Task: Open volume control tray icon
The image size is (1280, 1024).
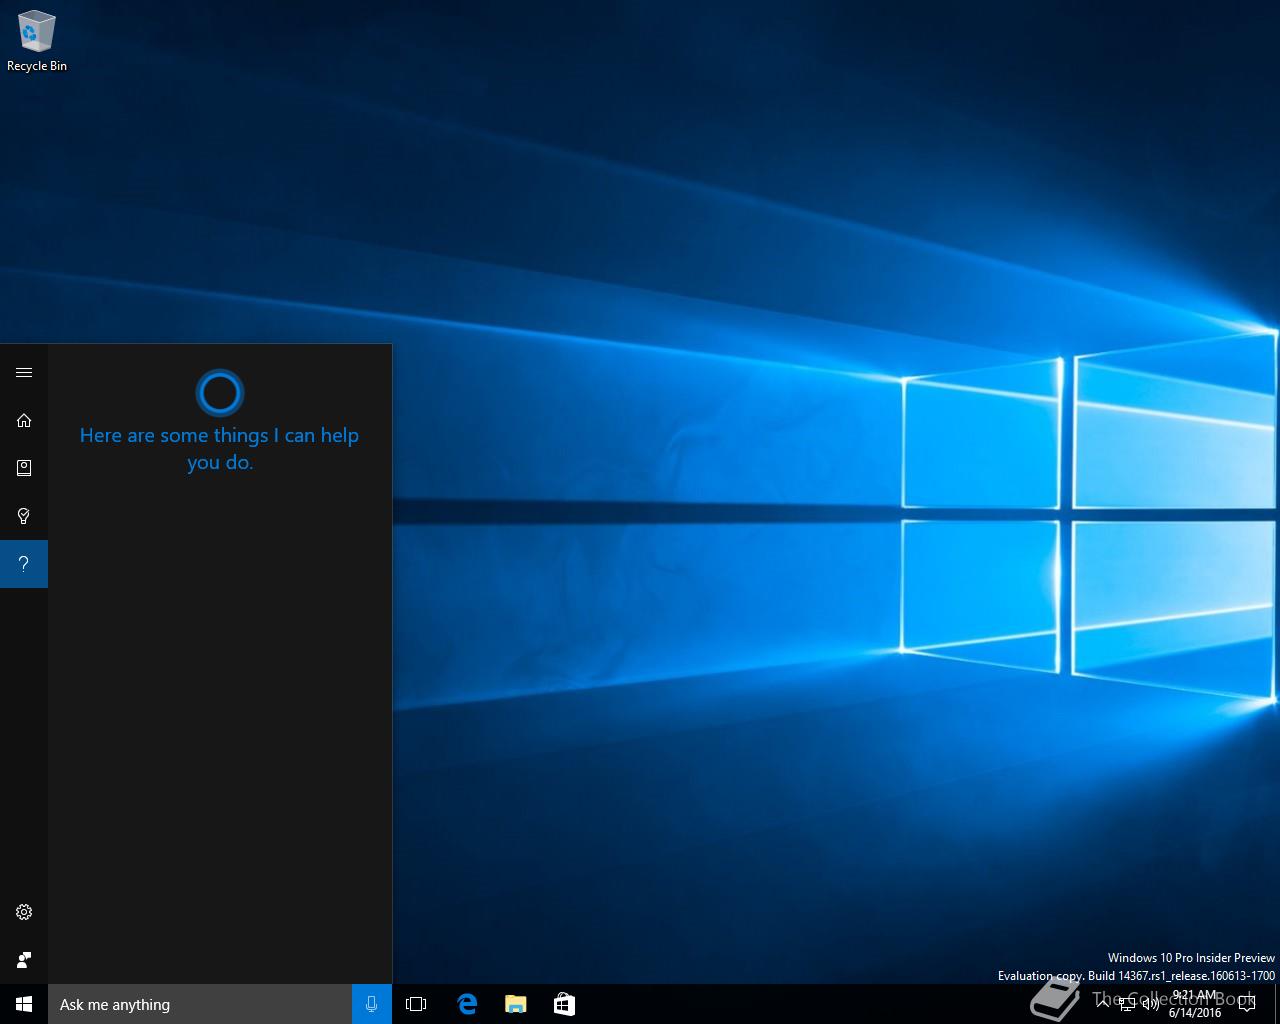Action: pos(1151,1004)
